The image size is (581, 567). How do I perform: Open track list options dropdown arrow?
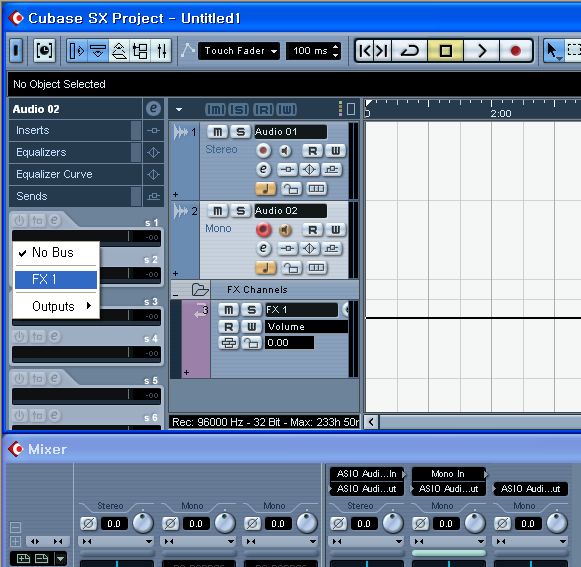[x=179, y=110]
